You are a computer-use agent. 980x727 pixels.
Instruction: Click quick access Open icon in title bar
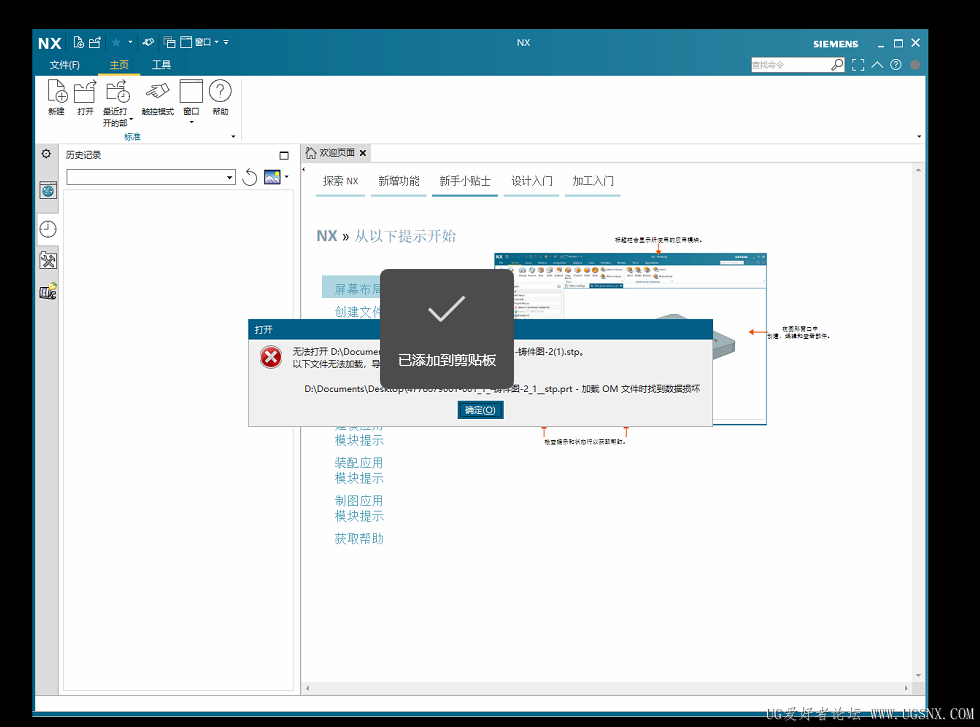coord(94,43)
